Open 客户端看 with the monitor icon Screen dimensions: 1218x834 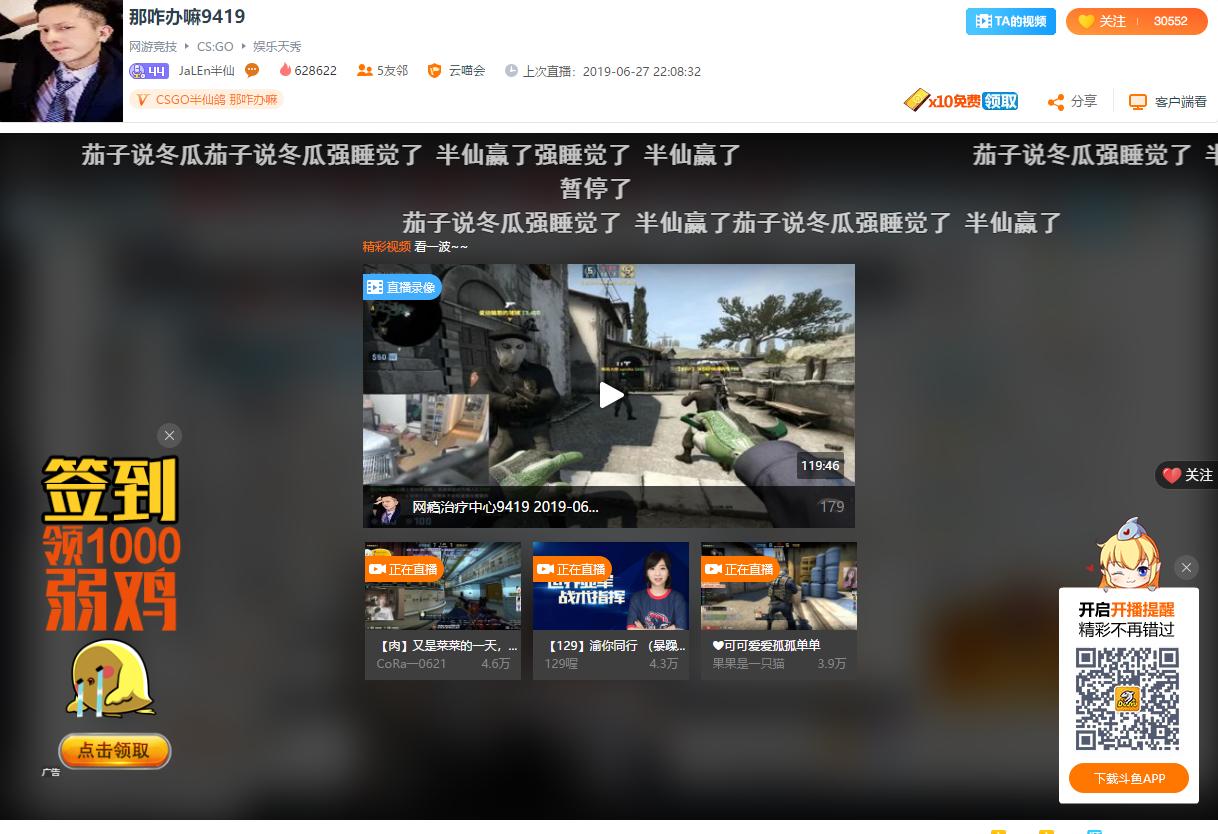click(x=1137, y=101)
